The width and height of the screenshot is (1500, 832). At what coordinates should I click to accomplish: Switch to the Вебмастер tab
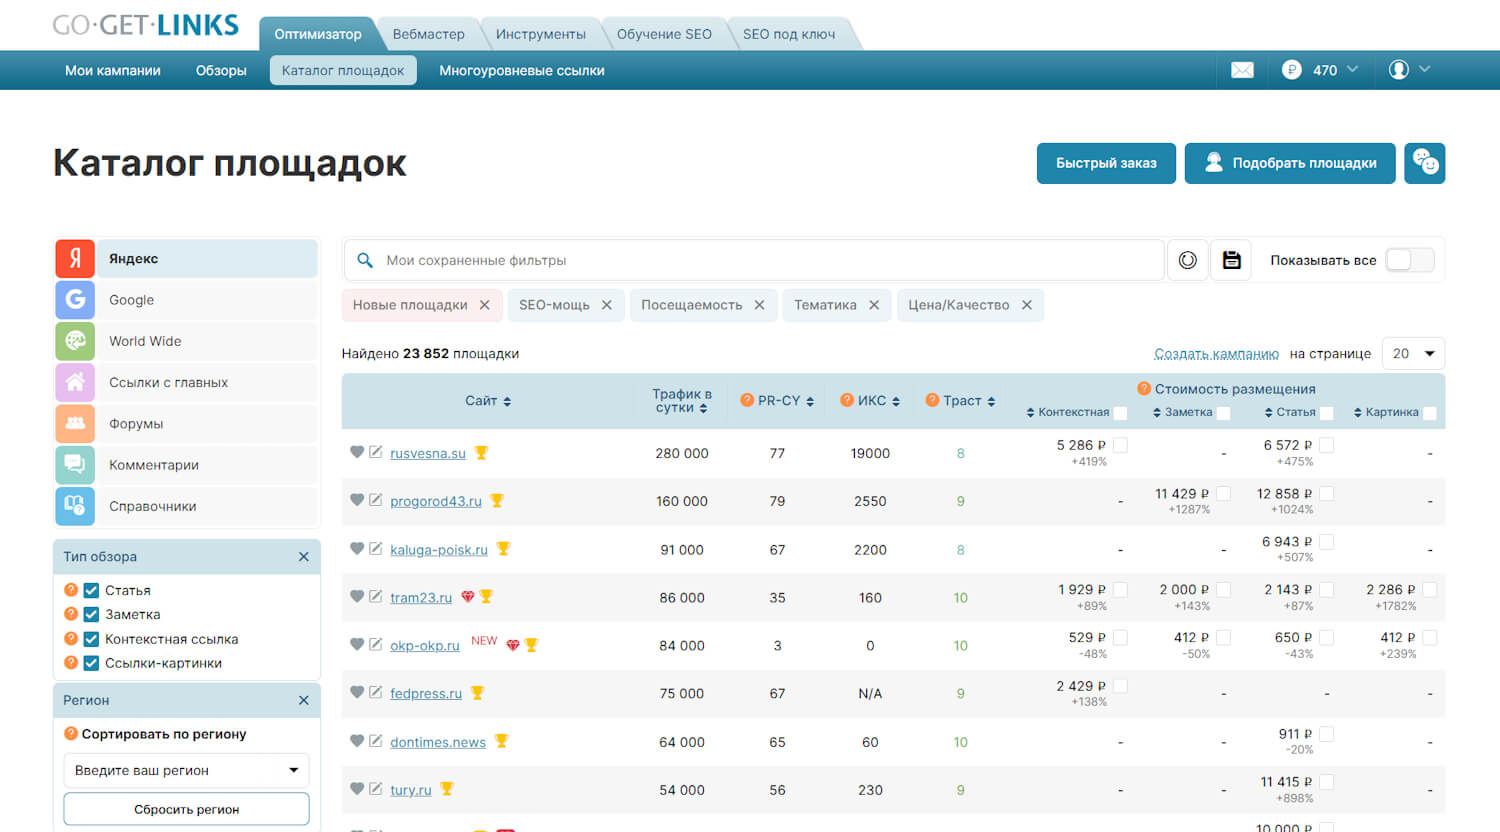pos(428,34)
